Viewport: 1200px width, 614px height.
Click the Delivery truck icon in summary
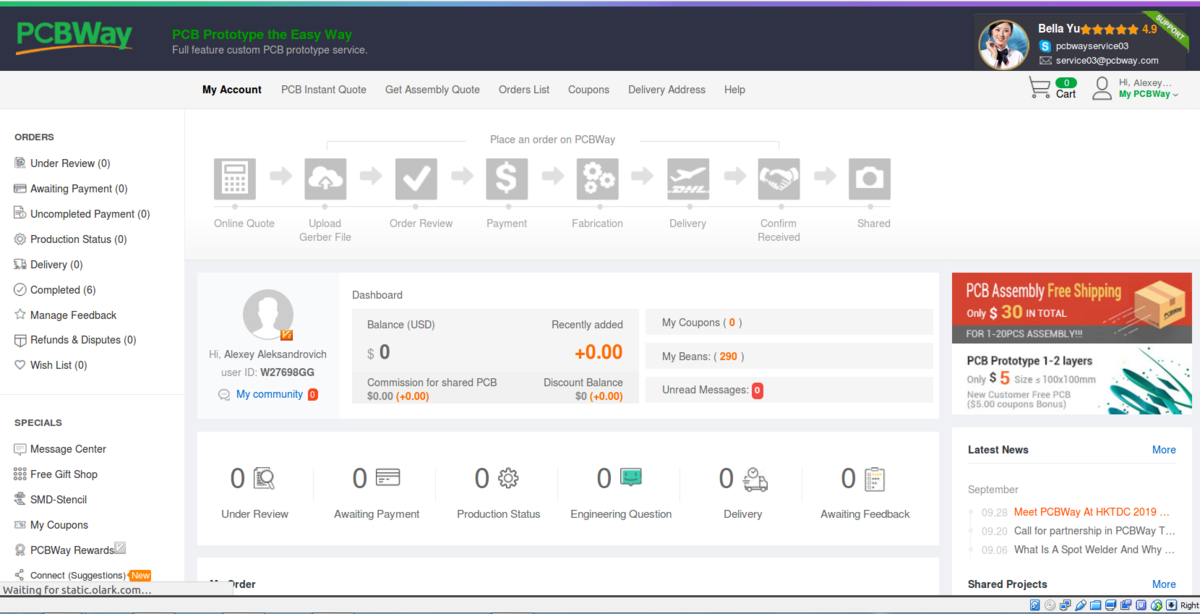click(x=755, y=479)
